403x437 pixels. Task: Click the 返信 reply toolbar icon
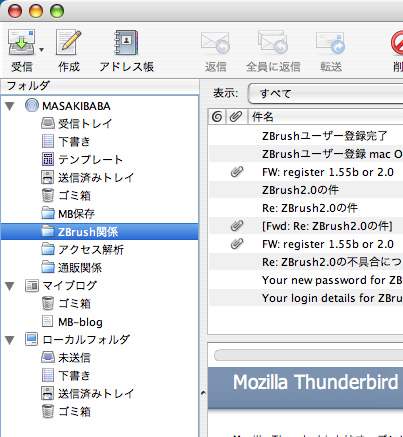(x=215, y=43)
